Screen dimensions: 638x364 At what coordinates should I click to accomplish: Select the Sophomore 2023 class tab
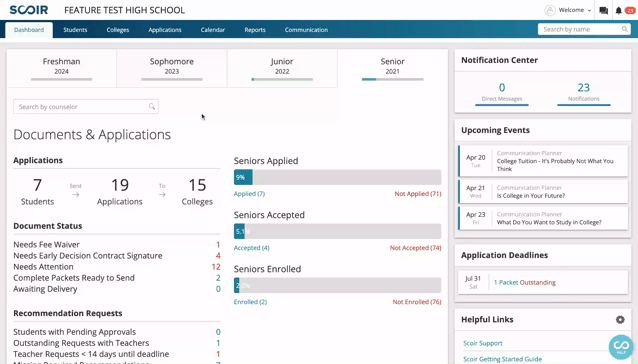[x=172, y=68]
